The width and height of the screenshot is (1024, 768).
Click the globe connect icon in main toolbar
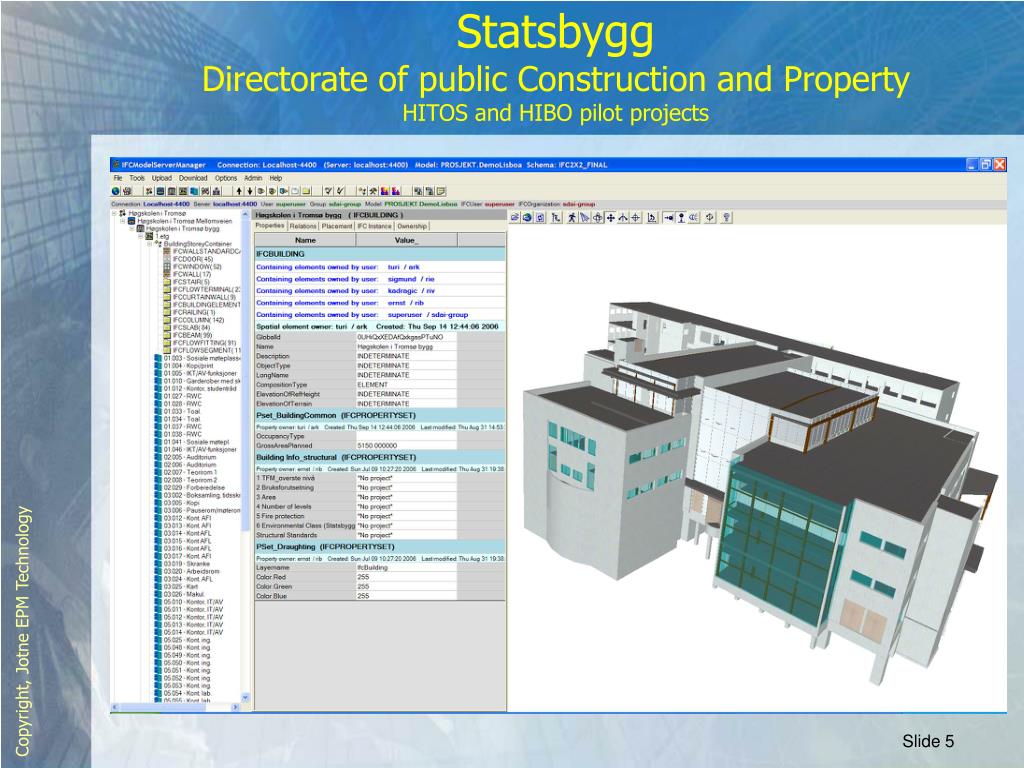[x=116, y=191]
